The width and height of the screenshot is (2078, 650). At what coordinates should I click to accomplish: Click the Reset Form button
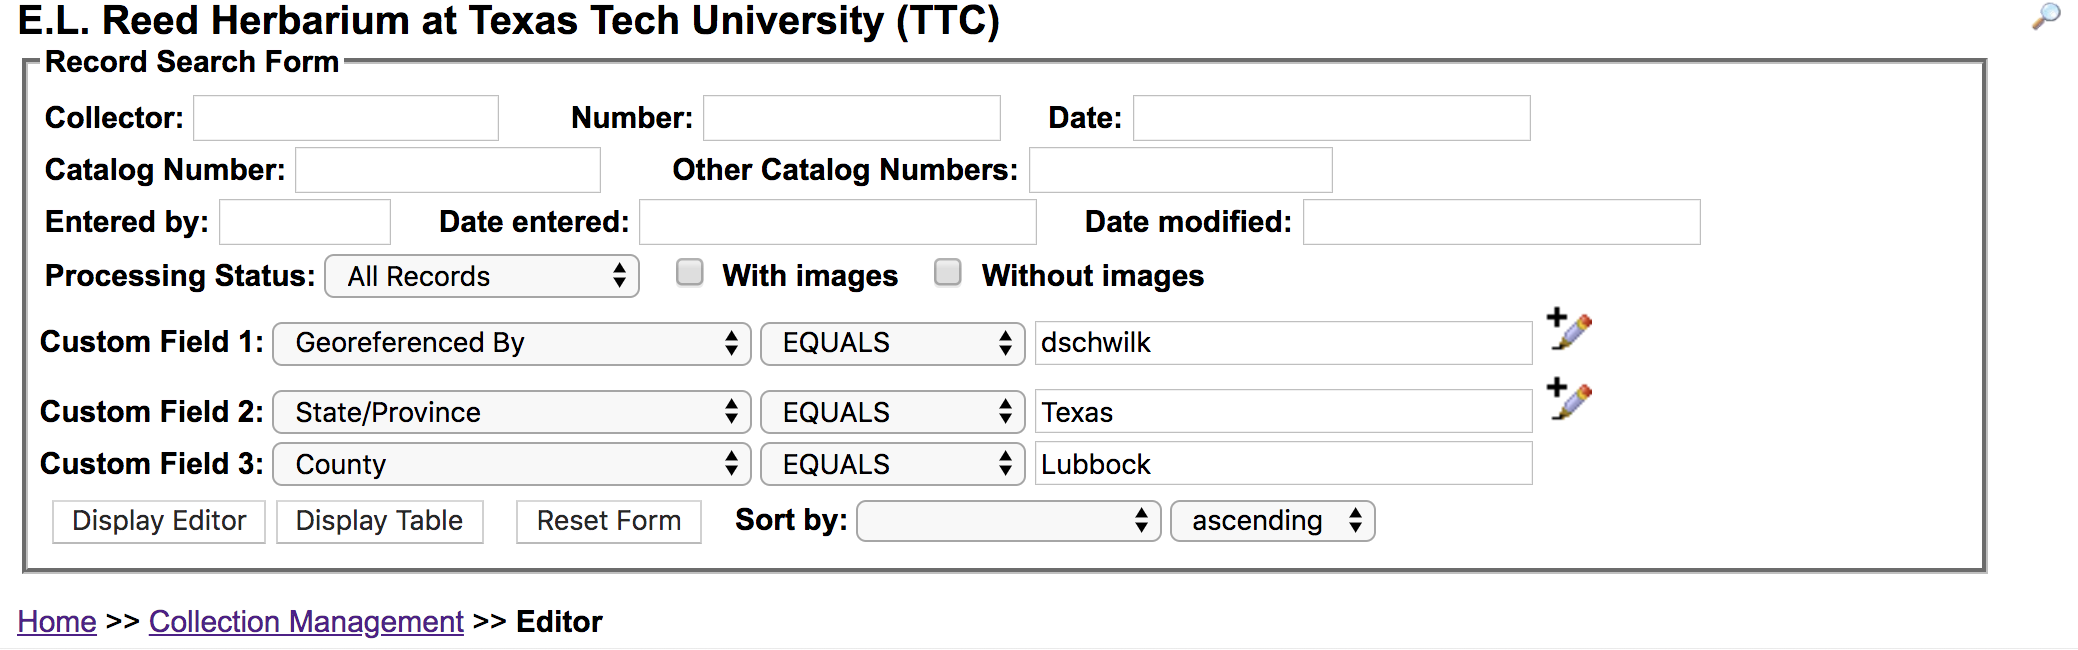click(609, 521)
